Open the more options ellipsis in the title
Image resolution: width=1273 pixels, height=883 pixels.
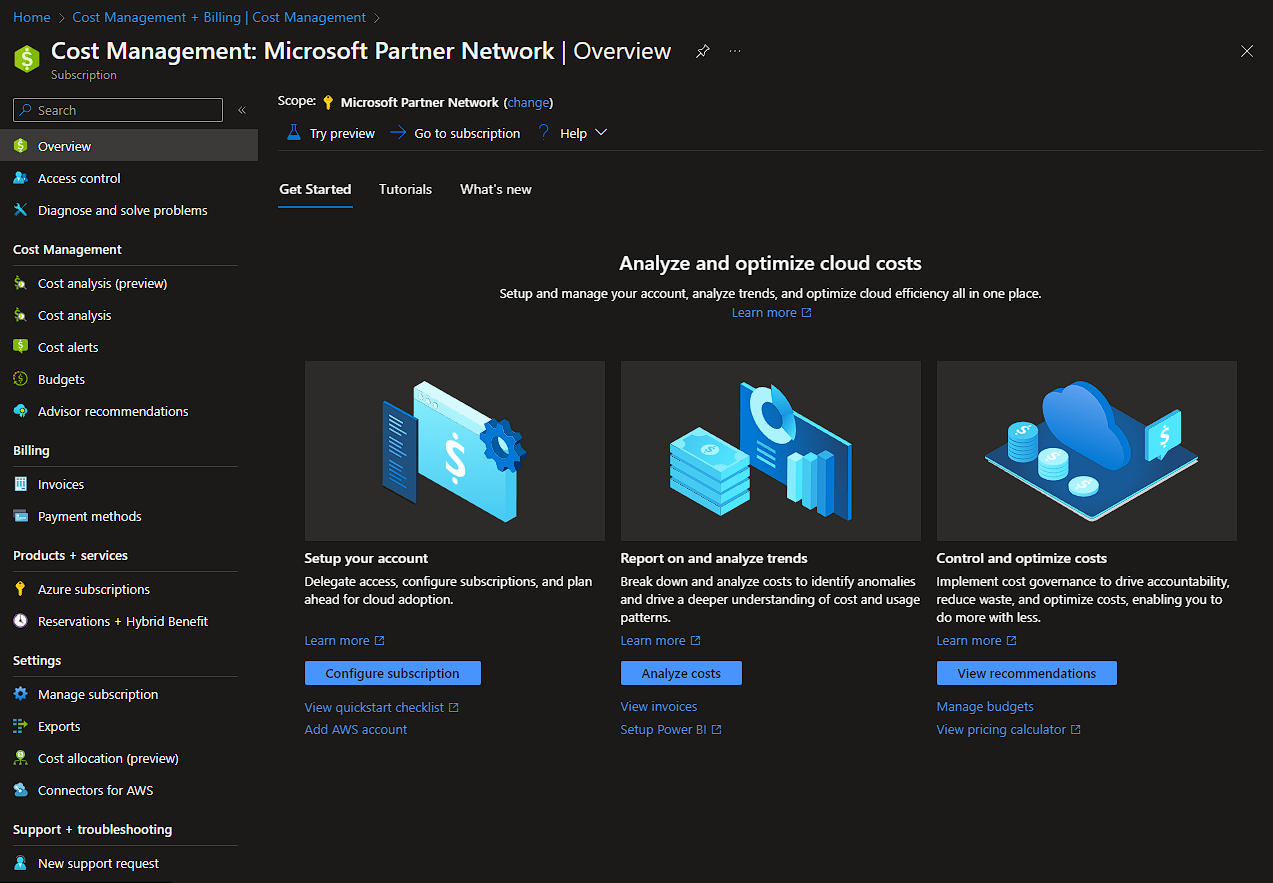click(x=735, y=51)
